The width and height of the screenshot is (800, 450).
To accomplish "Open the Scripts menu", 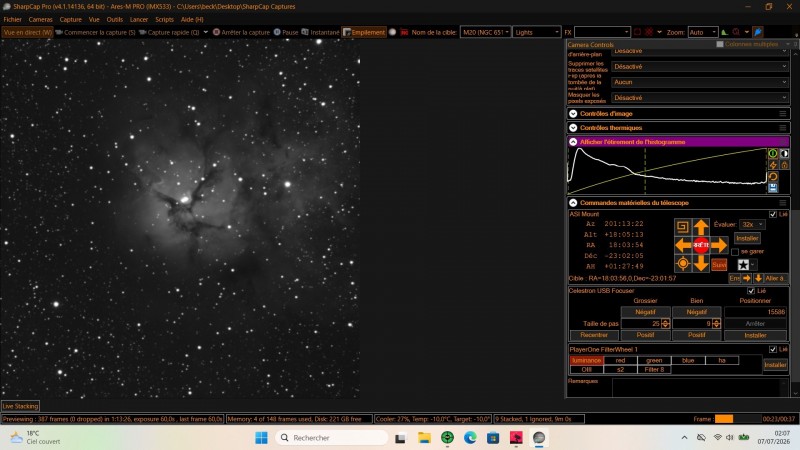I will coord(164,19).
